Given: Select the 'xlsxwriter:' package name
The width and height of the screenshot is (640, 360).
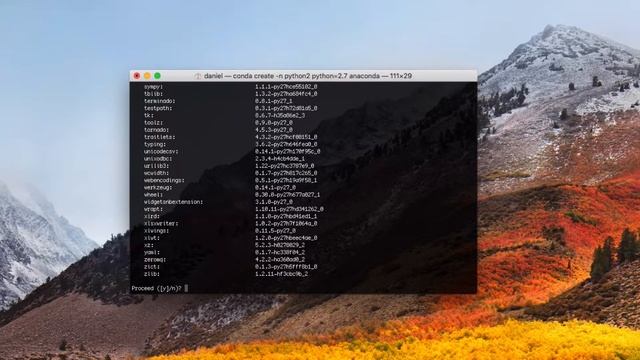Looking at the screenshot, I should (x=161, y=224).
